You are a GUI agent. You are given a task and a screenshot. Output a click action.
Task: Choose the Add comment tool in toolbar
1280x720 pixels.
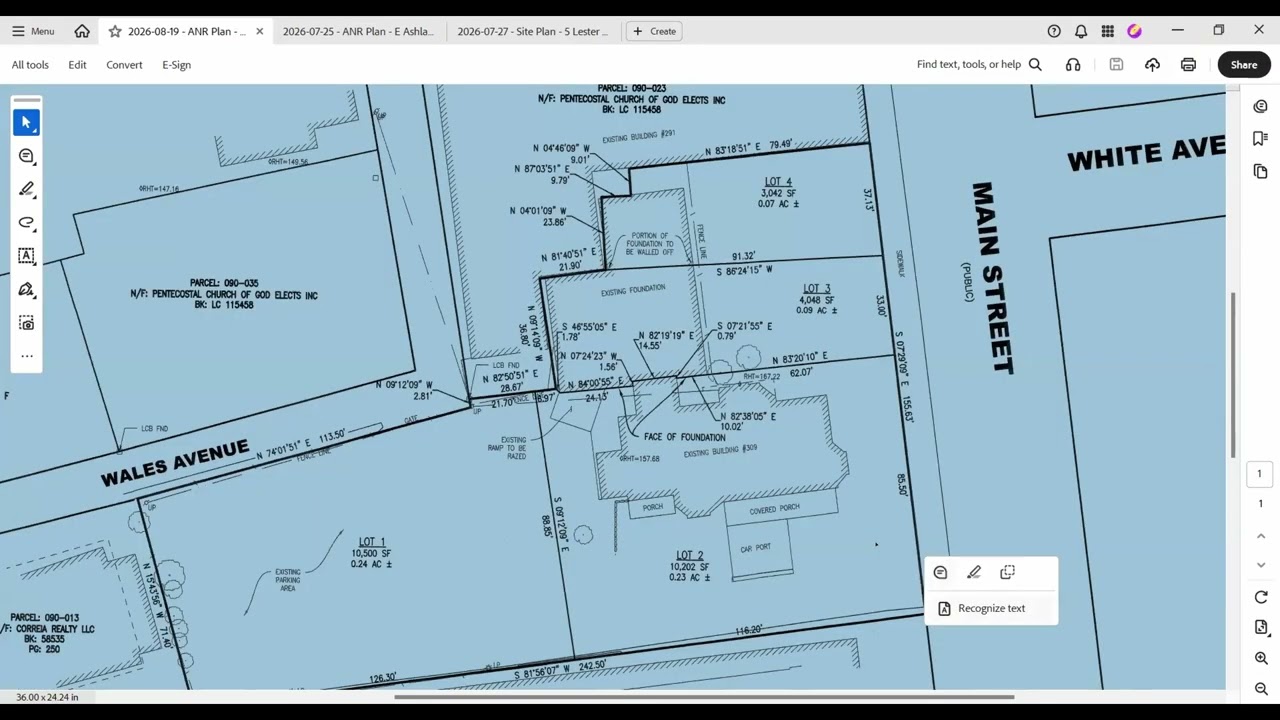[26, 156]
